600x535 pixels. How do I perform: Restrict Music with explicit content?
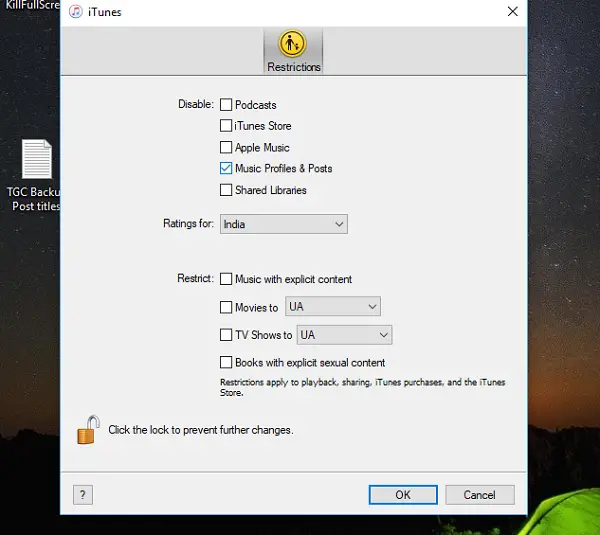(226, 279)
